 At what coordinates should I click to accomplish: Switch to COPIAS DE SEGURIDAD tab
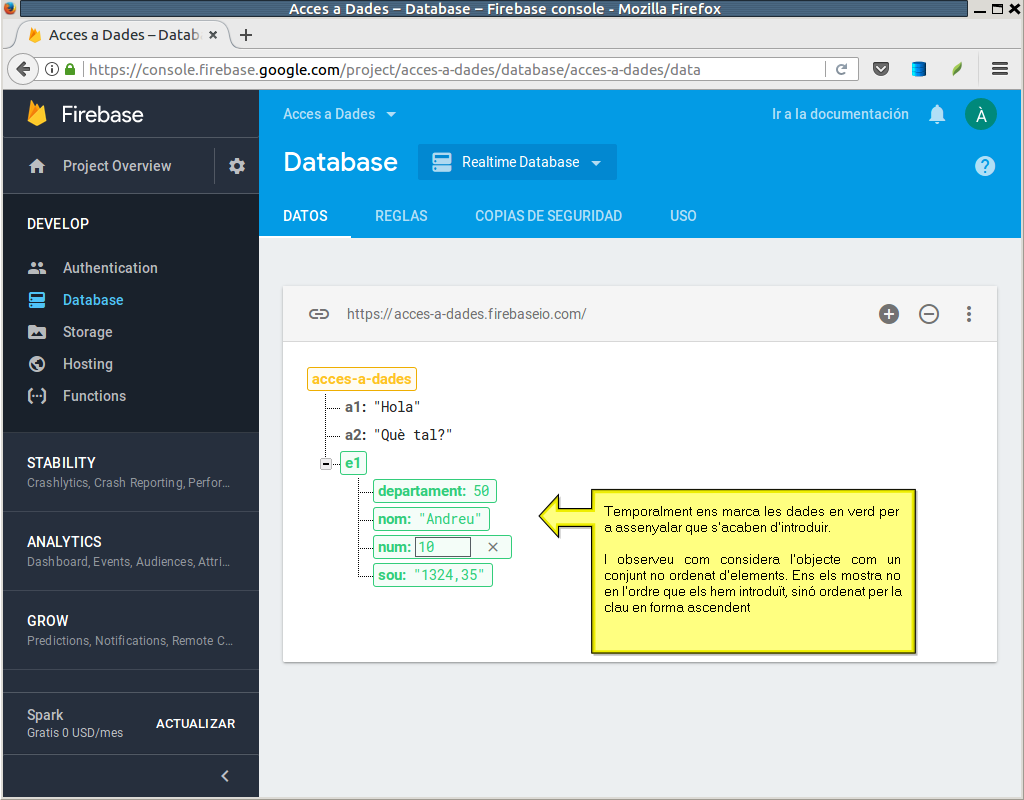(x=549, y=216)
